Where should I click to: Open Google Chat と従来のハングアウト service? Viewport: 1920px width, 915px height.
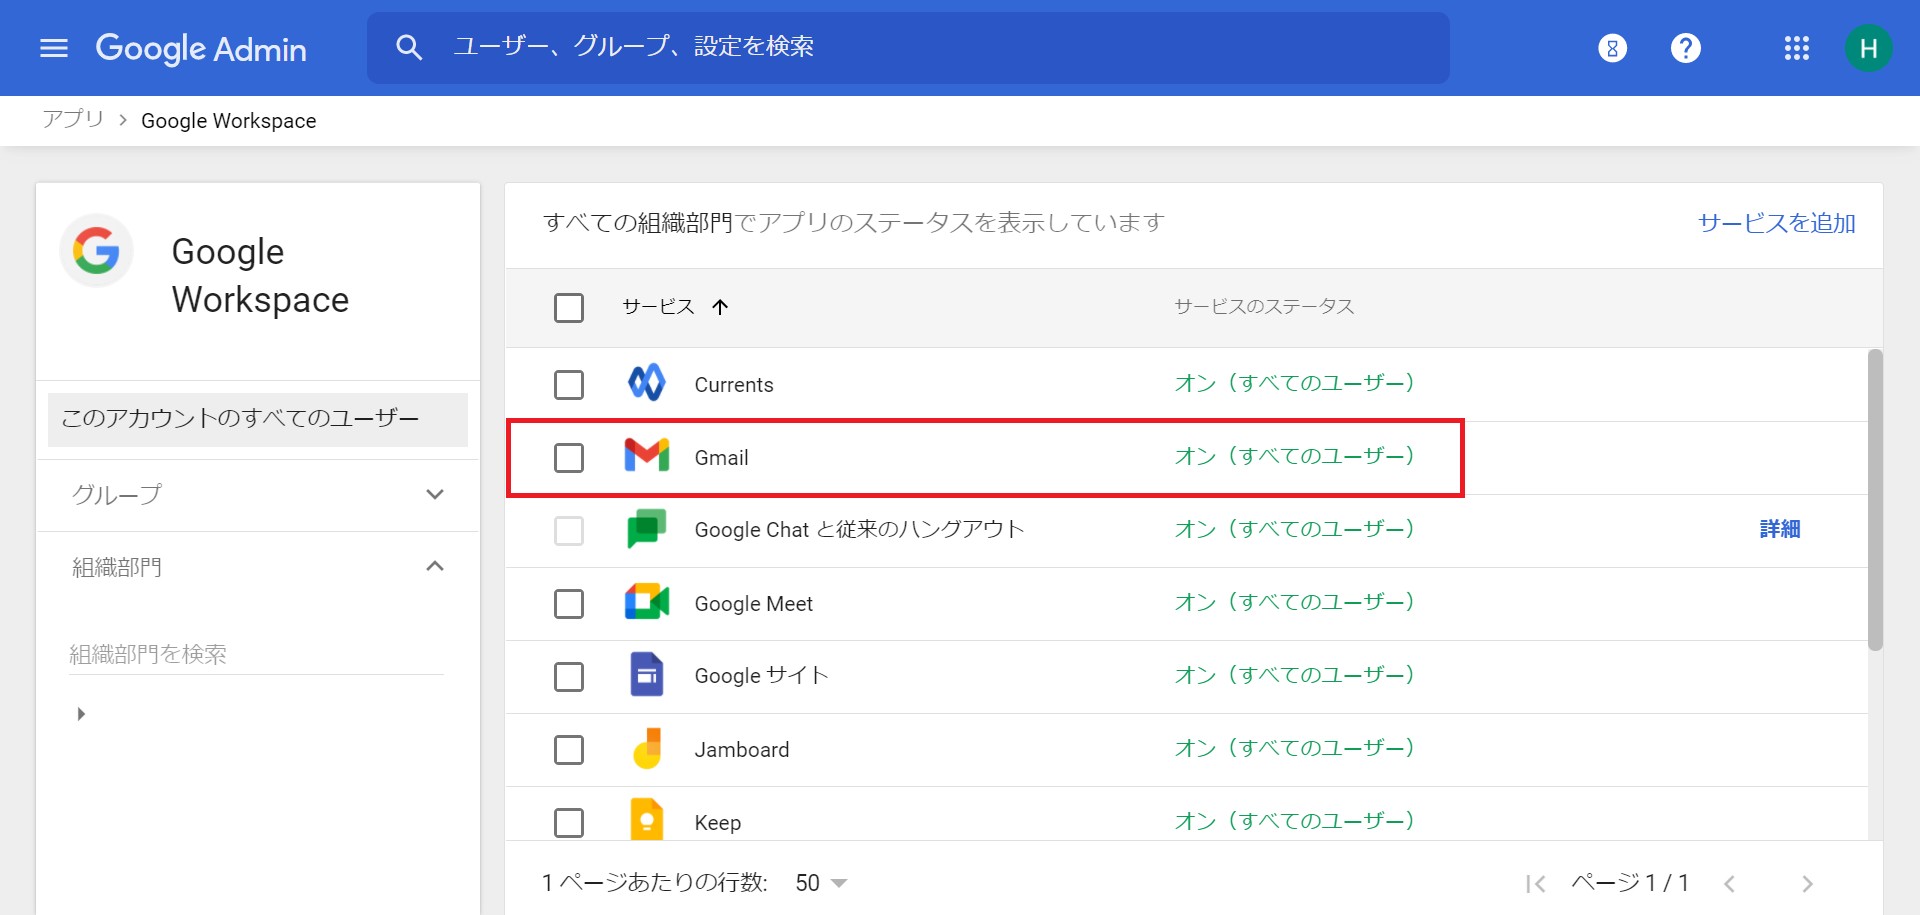pos(859,530)
